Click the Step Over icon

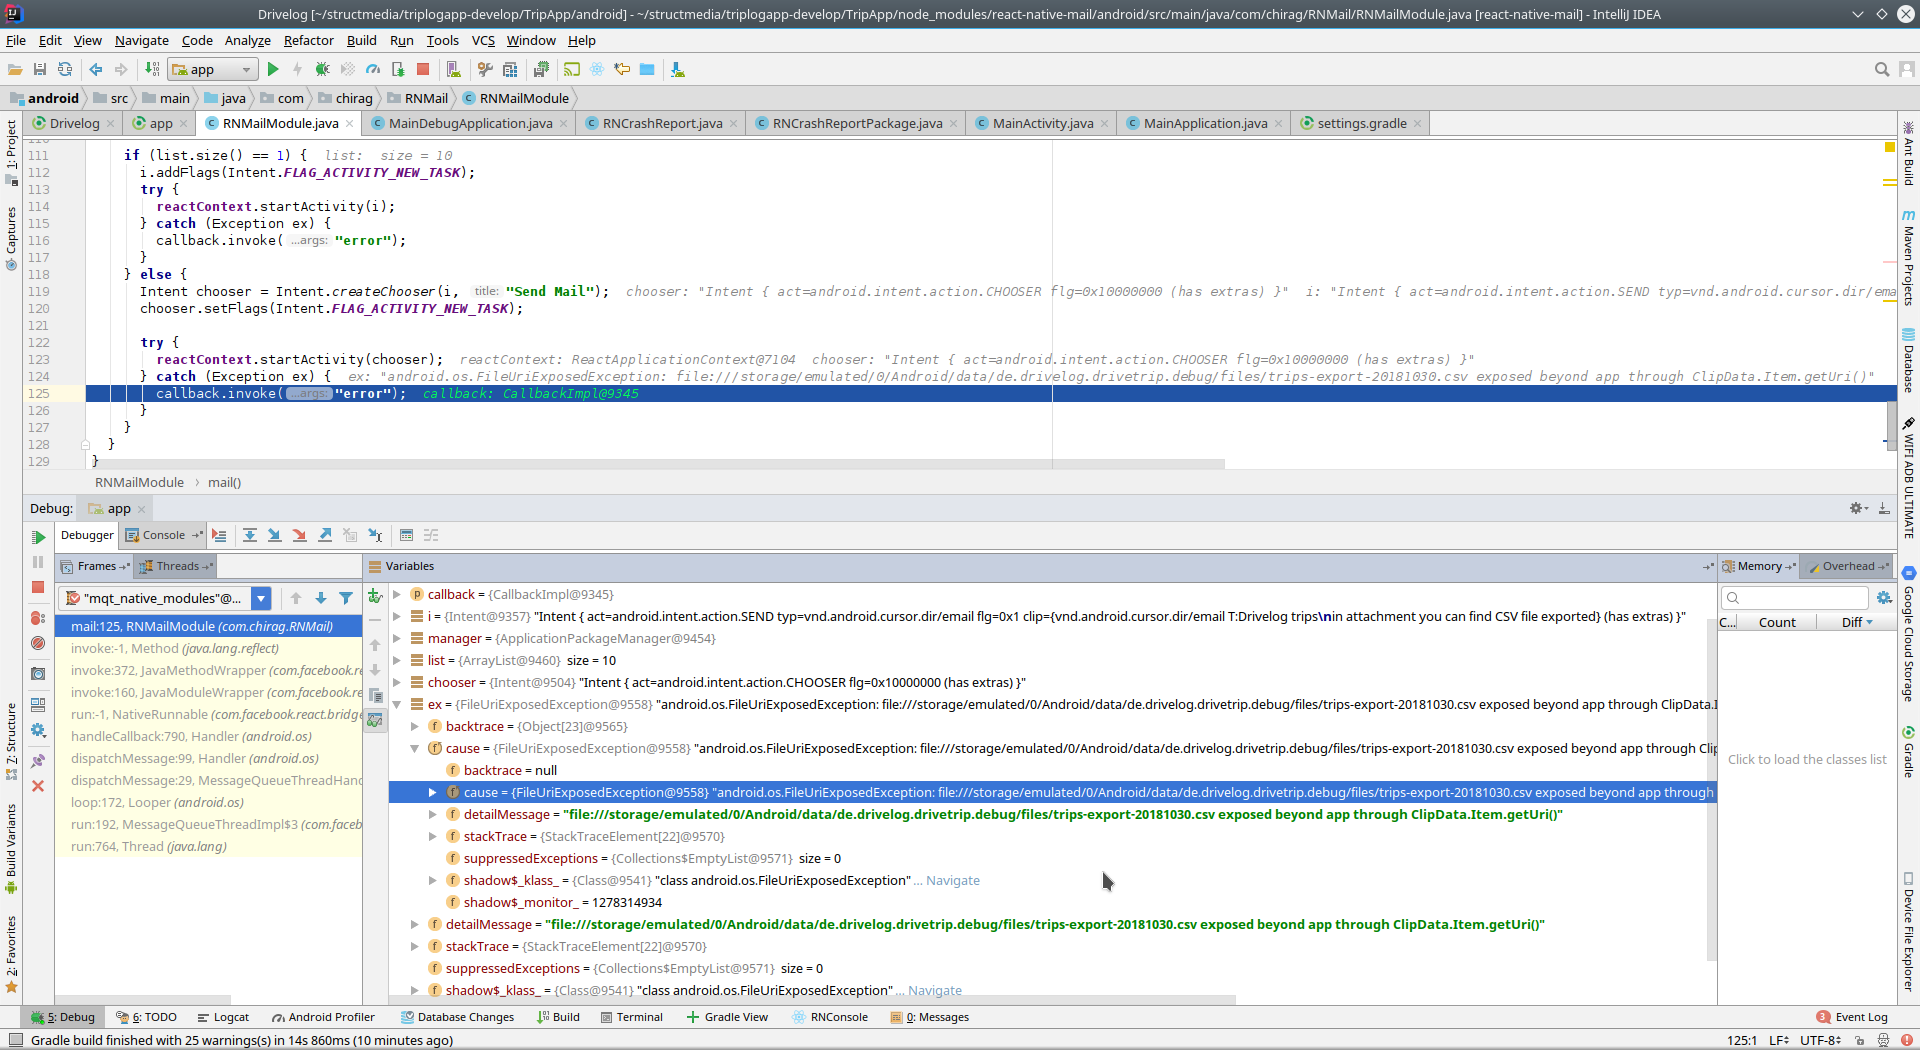[x=250, y=535]
